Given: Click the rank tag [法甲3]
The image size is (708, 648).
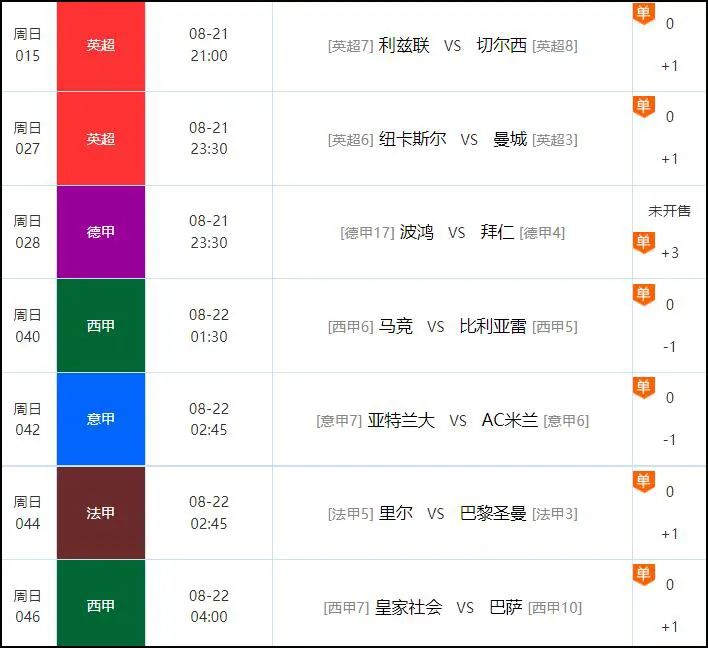Looking at the screenshot, I should pos(555,514).
